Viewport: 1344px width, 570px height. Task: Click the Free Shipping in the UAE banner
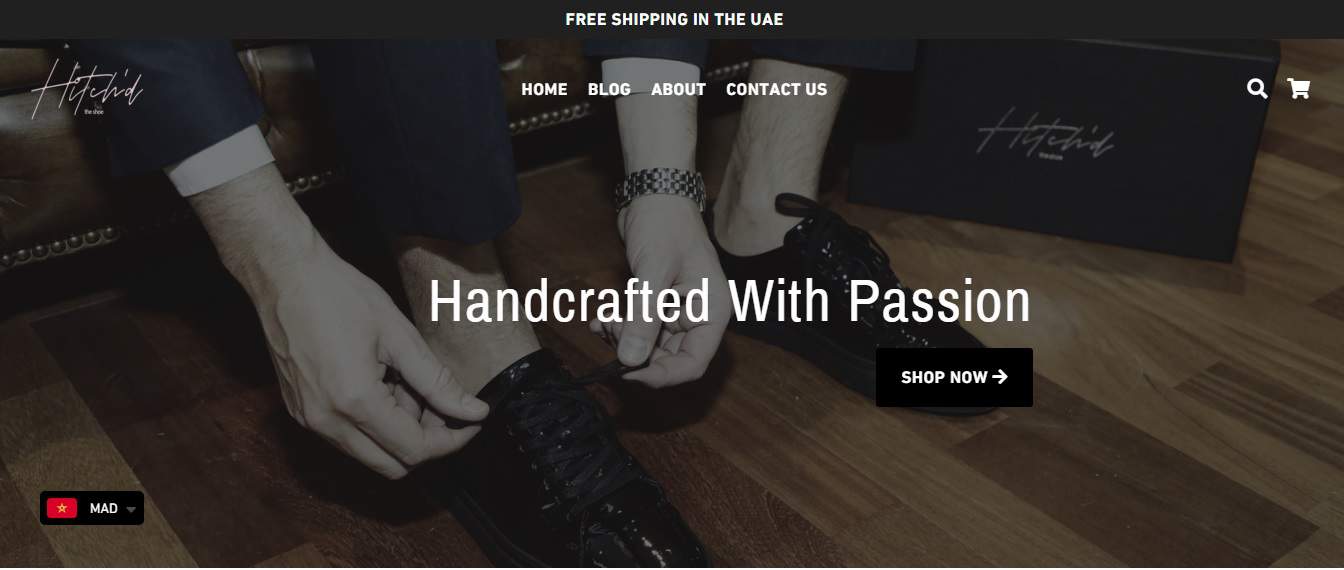click(x=674, y=19)
